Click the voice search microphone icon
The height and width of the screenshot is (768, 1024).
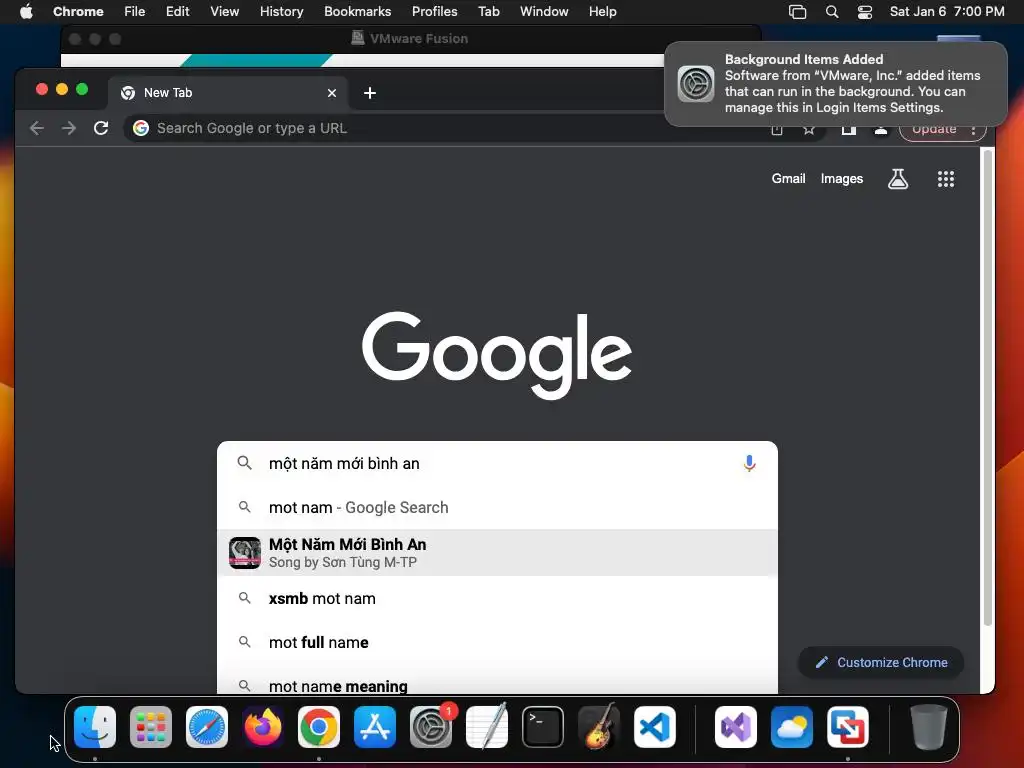(x=749, y=463)
